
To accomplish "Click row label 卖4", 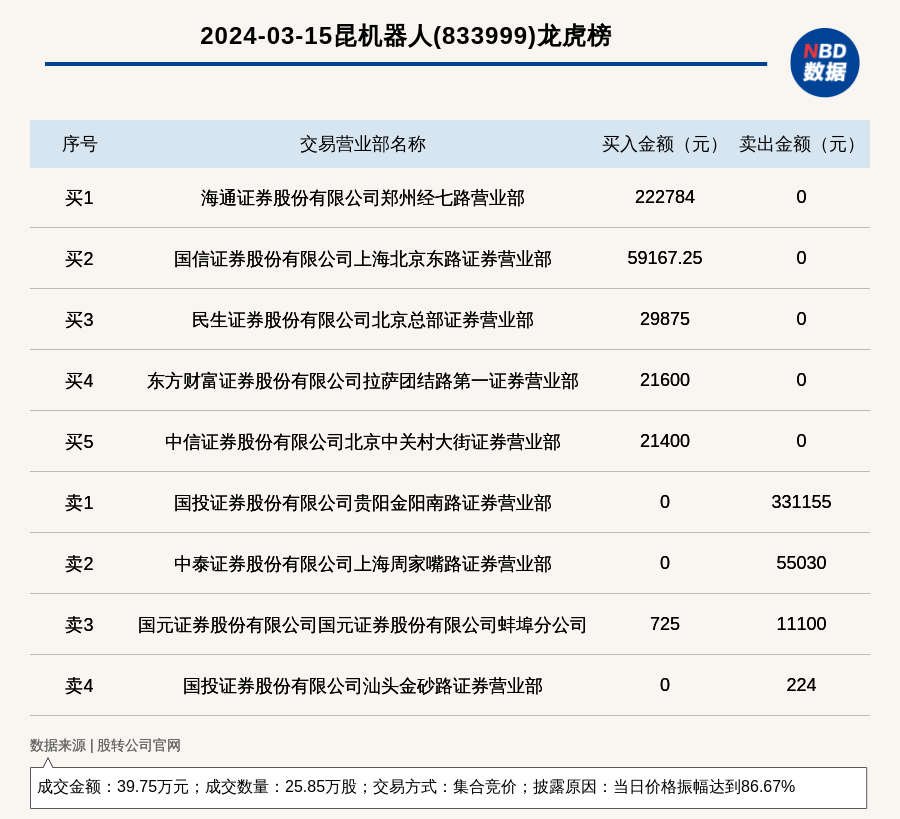I will pyautogui.click(x=79, y=686).
